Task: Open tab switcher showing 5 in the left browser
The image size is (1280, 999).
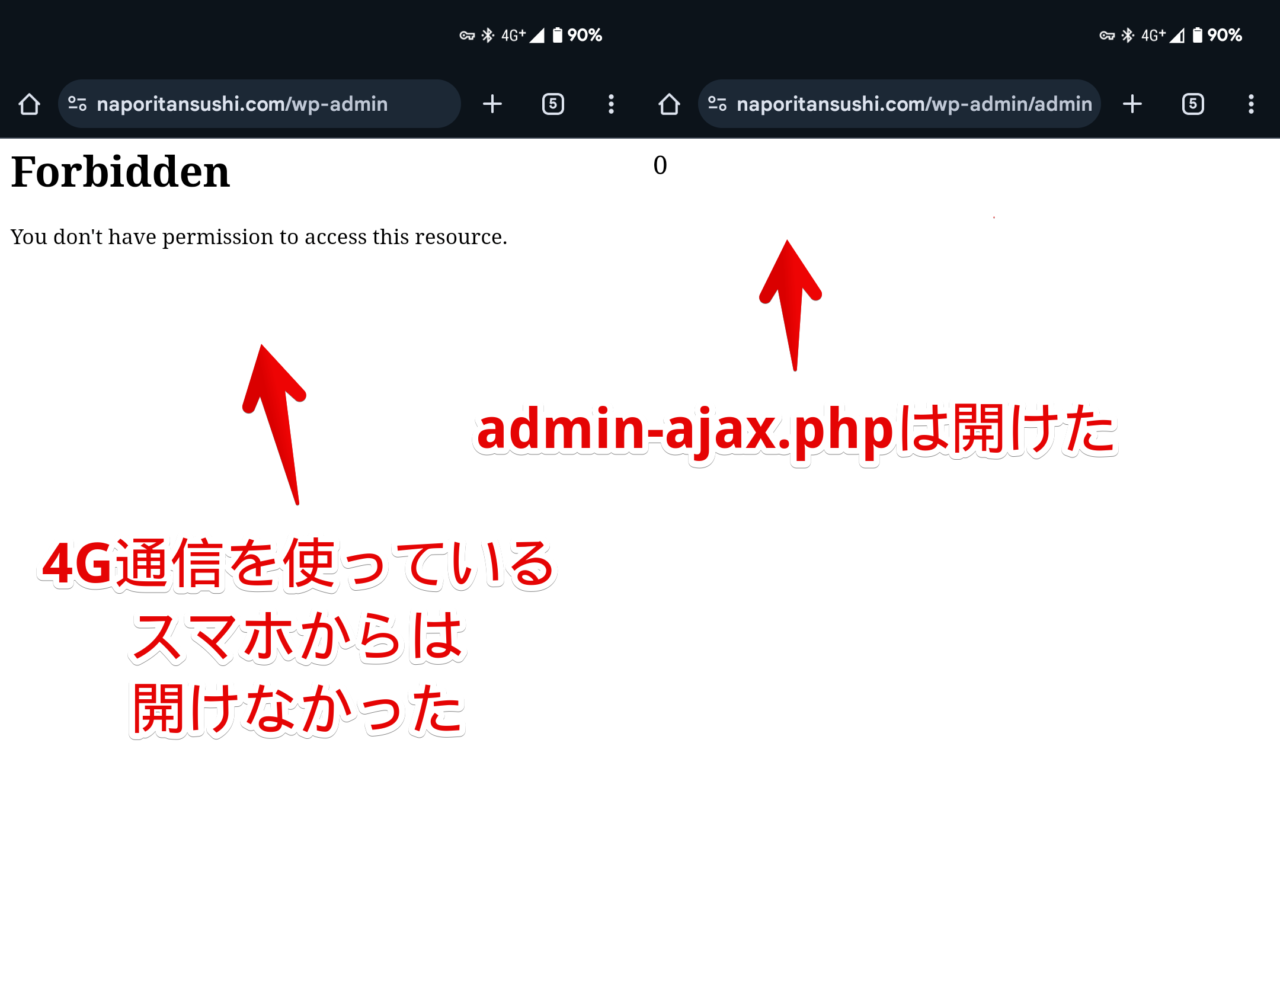Action: (x=553, y=104)
